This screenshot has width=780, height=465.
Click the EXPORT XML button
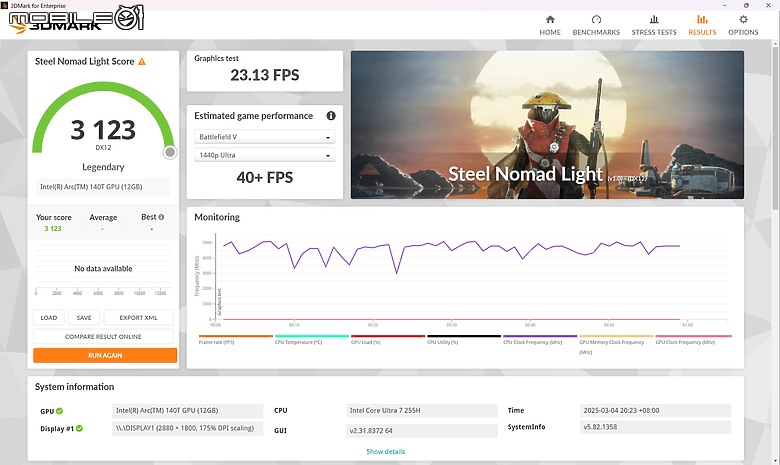click(138, 317)
